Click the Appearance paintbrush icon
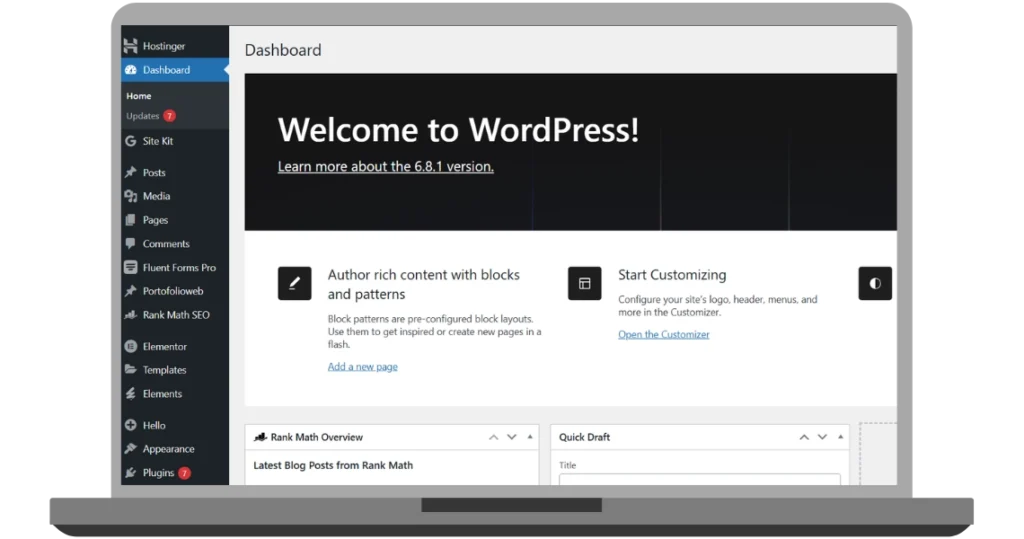This screenshot has height=539, width=1024. (131, 449)
